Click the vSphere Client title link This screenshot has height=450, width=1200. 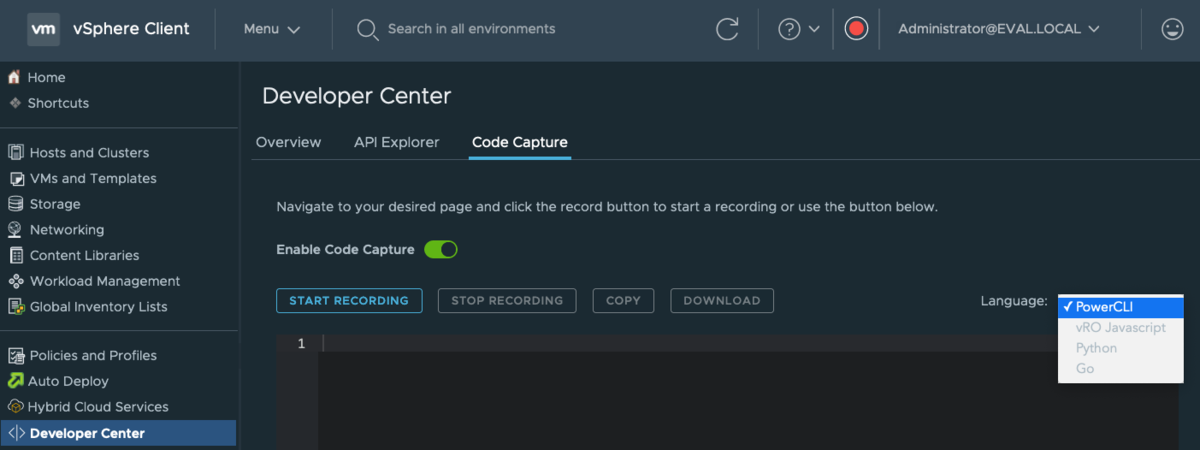coord(131,29)
